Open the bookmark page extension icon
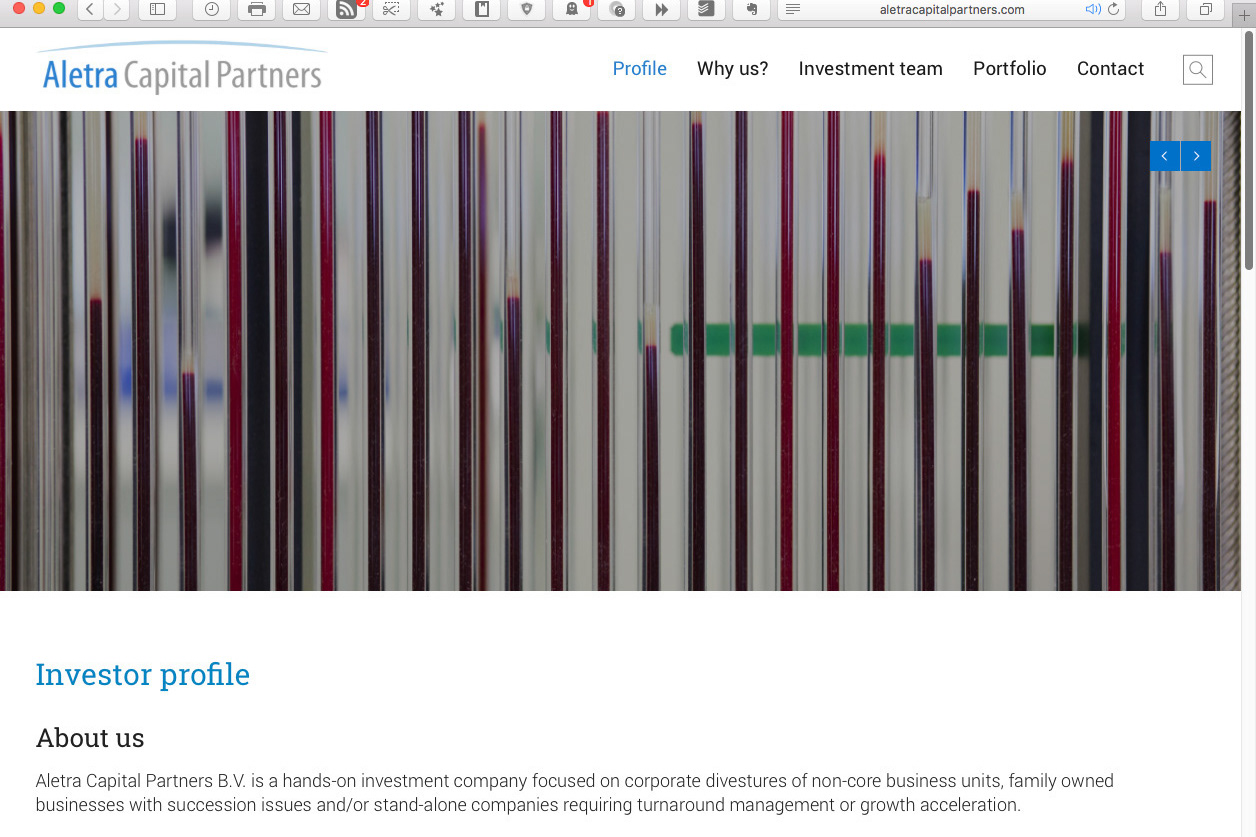This screenshot has height=837, width=1256. 482,10
